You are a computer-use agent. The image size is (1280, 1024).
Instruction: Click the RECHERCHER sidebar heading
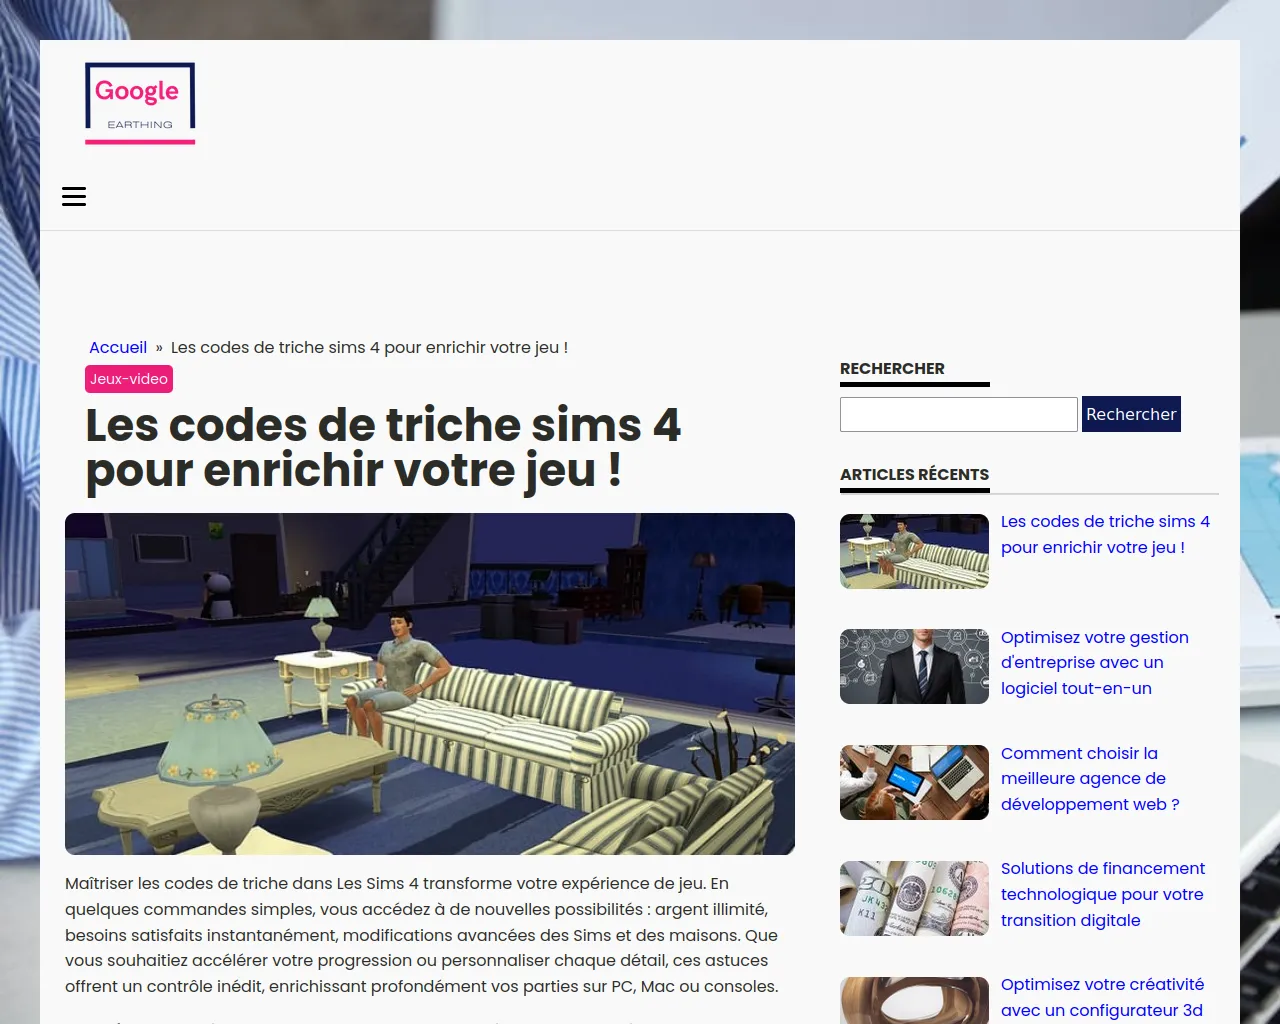[892, 369]
